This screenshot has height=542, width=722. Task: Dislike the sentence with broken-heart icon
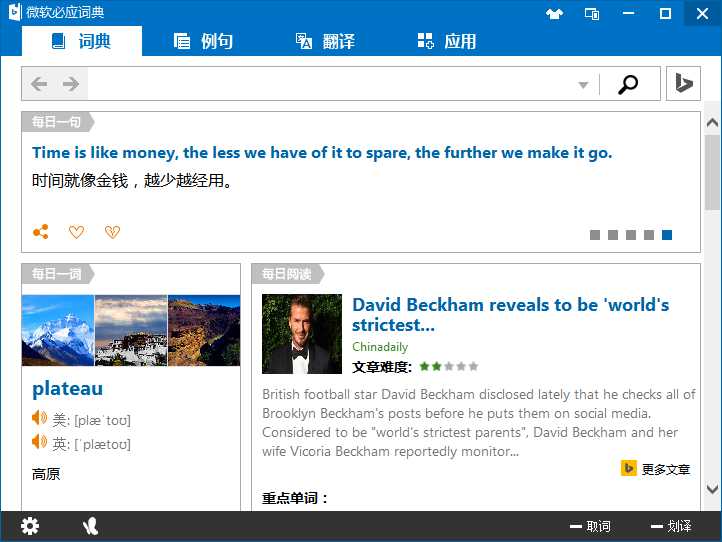click(x=112, y=232)
